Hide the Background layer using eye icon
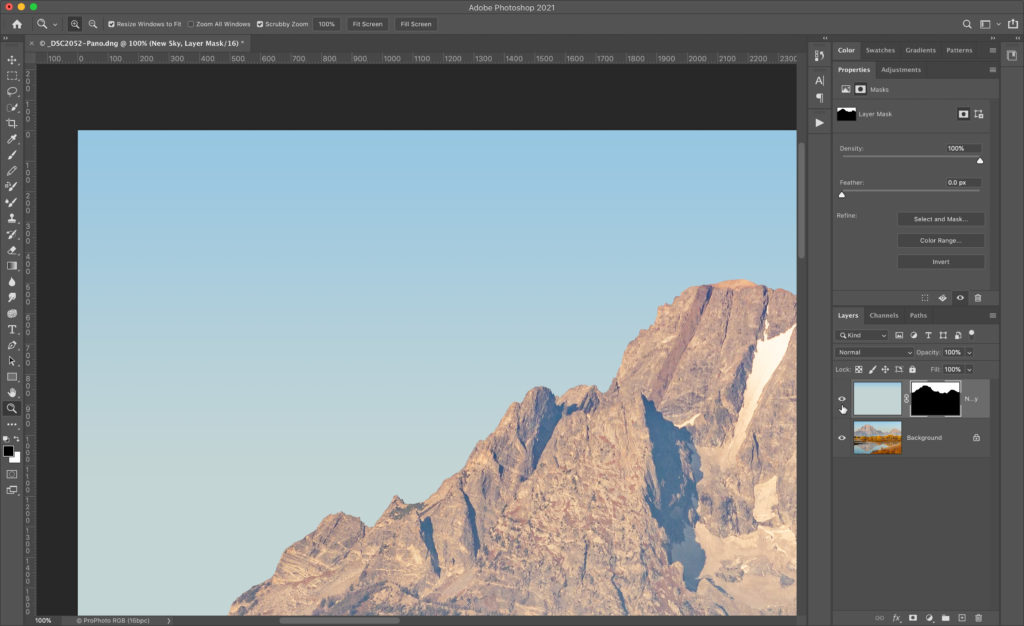The width and height of the screenshot is (1024, 626). point(842,438)
